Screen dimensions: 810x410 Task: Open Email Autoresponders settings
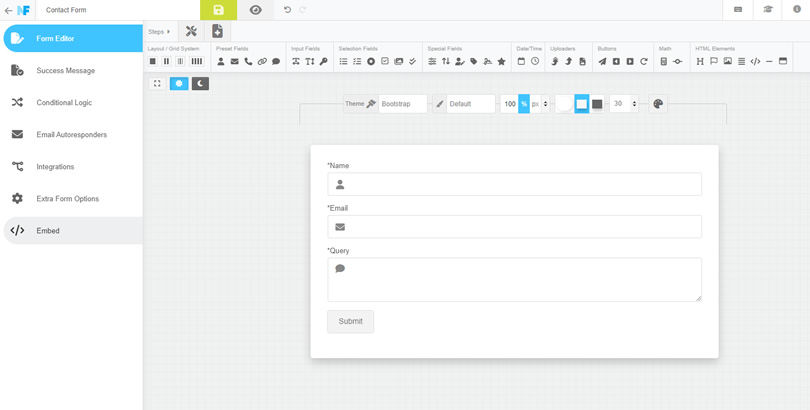[x=73, y=134]
